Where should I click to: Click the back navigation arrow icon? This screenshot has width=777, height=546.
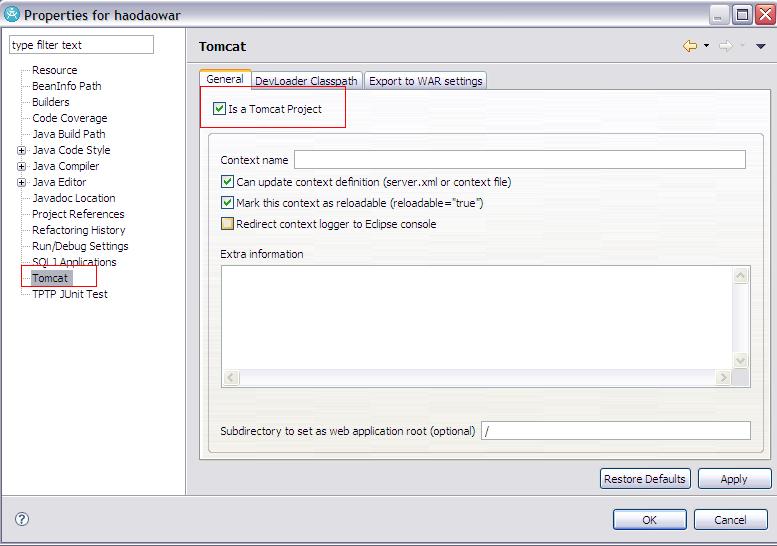690,46
